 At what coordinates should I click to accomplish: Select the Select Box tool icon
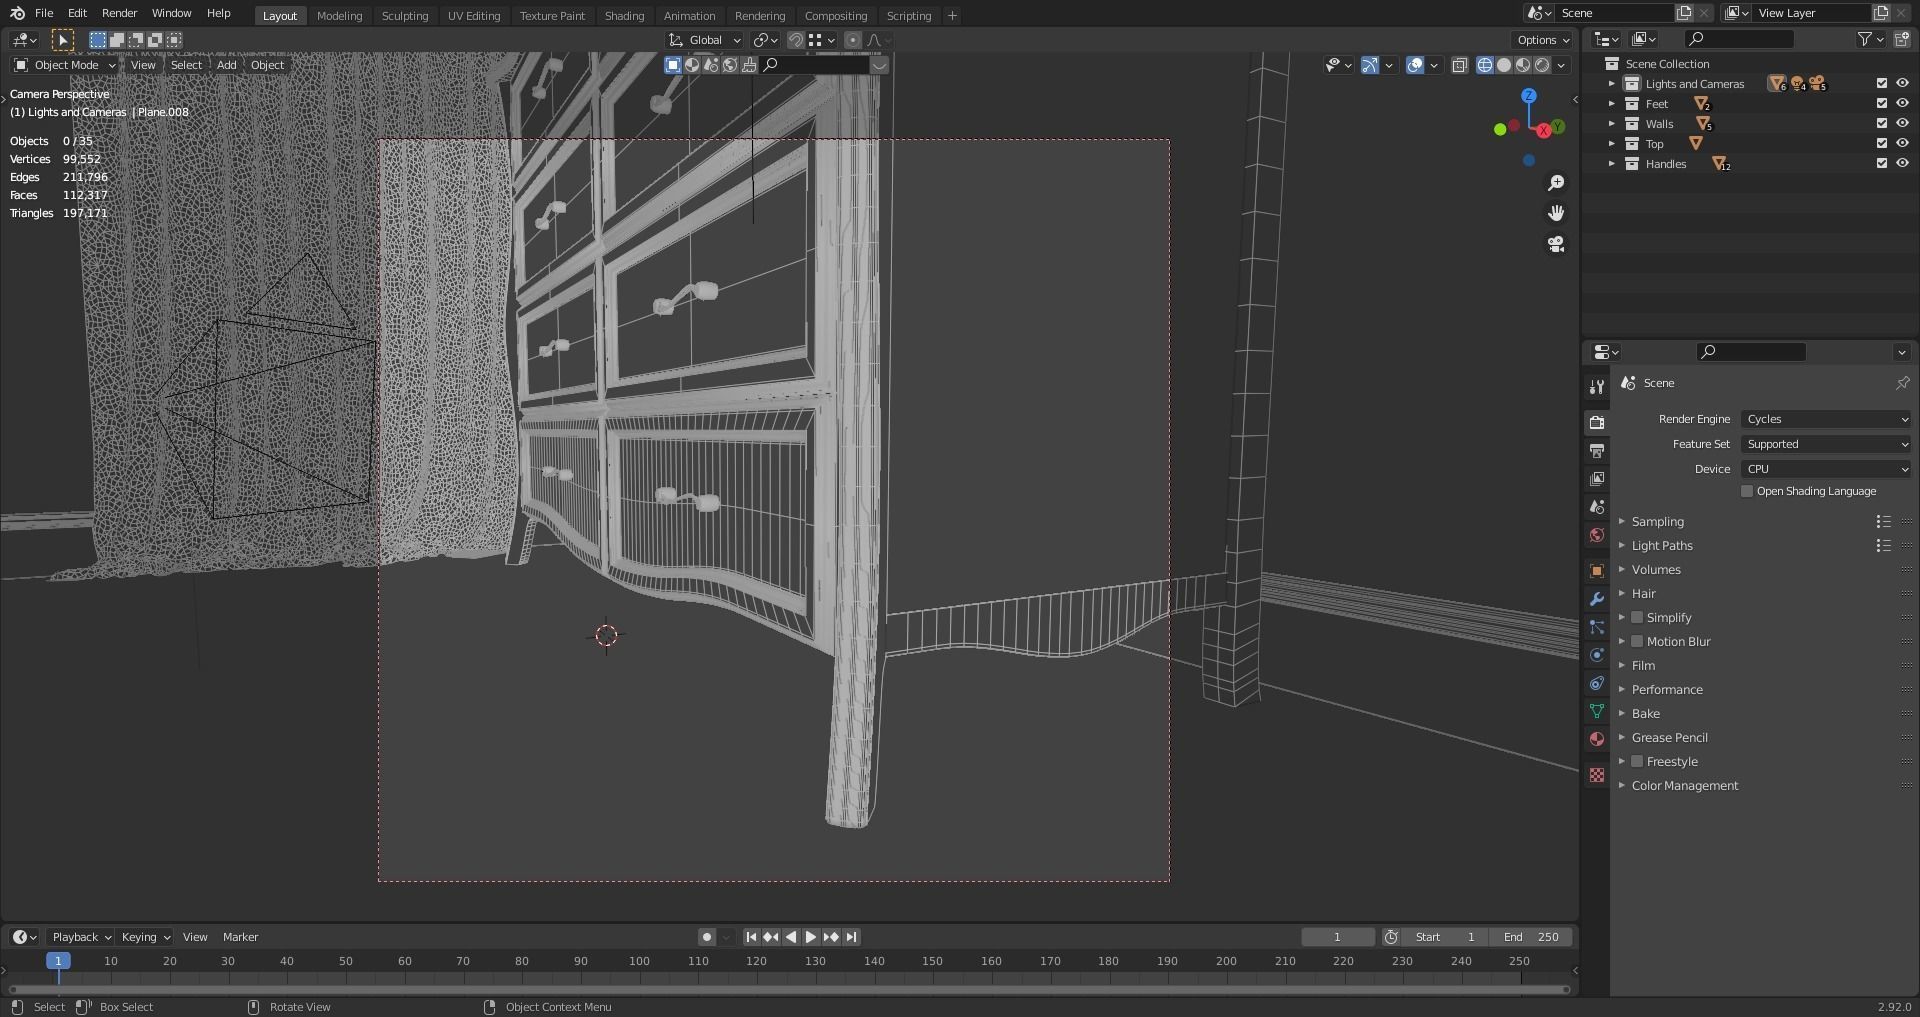pyautogui.click(x=62, y=40)
